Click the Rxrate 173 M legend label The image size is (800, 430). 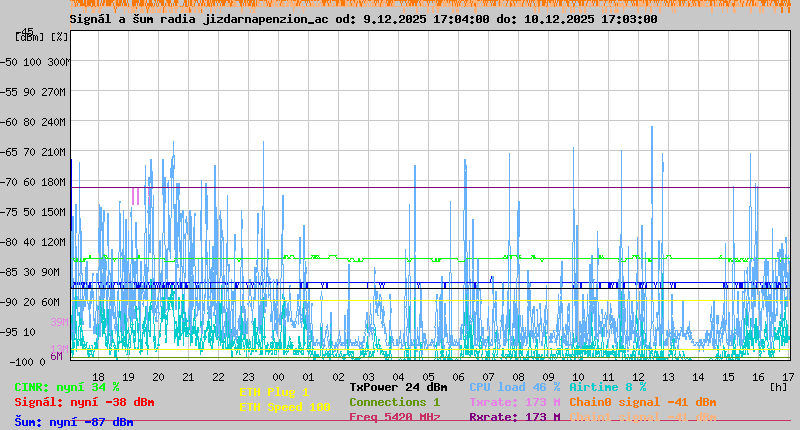pos(514,417)
